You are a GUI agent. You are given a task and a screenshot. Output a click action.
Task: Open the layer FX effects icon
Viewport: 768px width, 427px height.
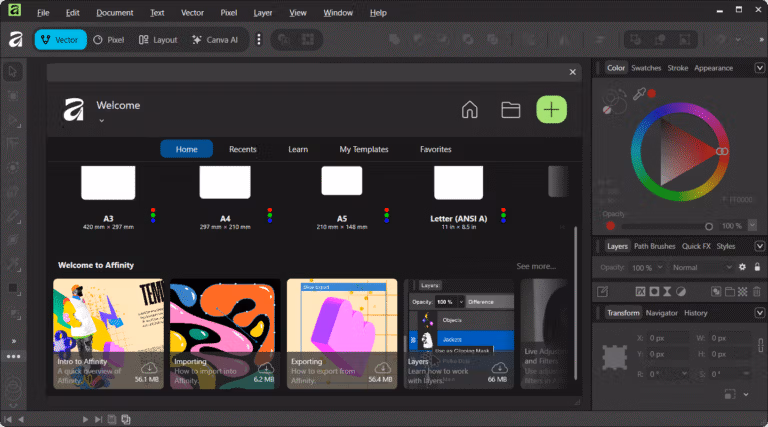coord(640,291)
